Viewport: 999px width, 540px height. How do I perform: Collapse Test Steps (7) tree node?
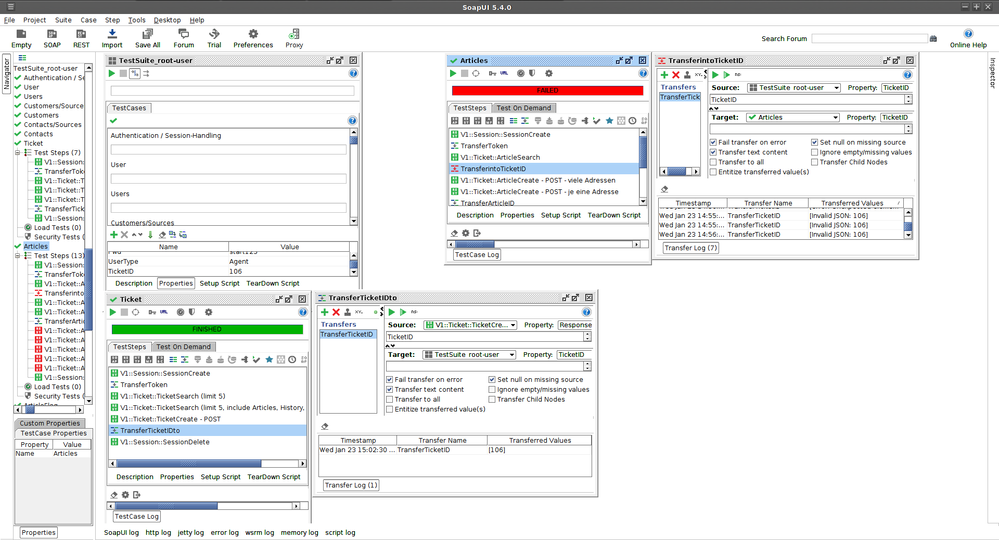pyautogui.click(x=17, y=153)
